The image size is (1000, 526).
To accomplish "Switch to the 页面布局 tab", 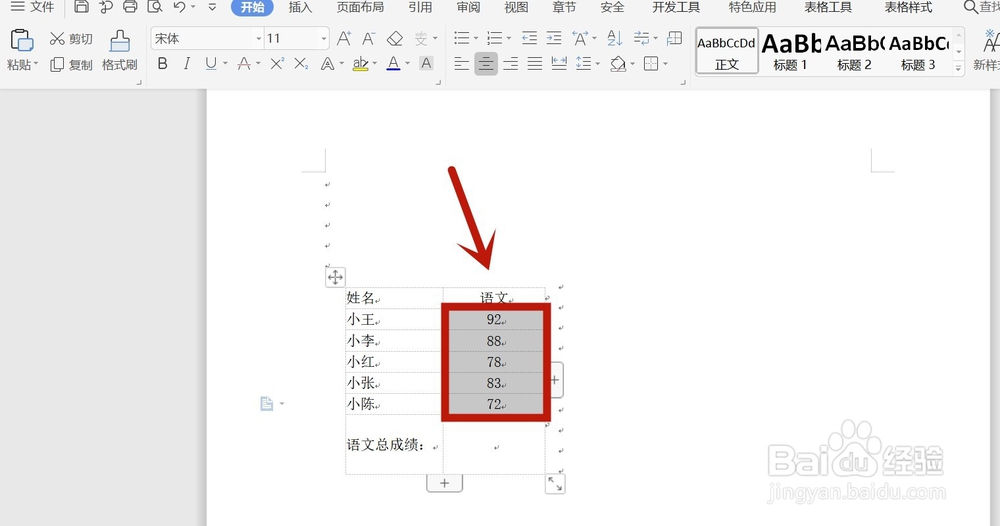I will pos(360,8).
